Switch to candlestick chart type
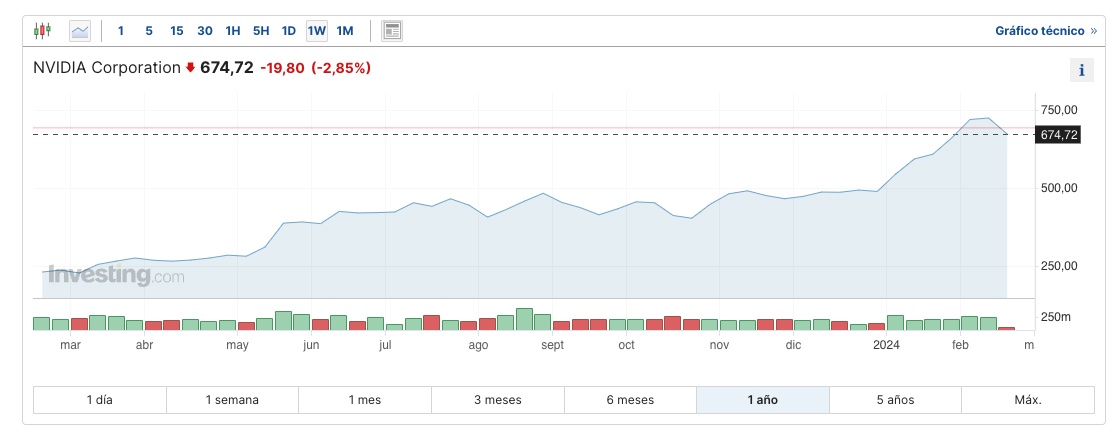Screen dimensions: 1118x434 pyautogui.click(x=42, y=31)
